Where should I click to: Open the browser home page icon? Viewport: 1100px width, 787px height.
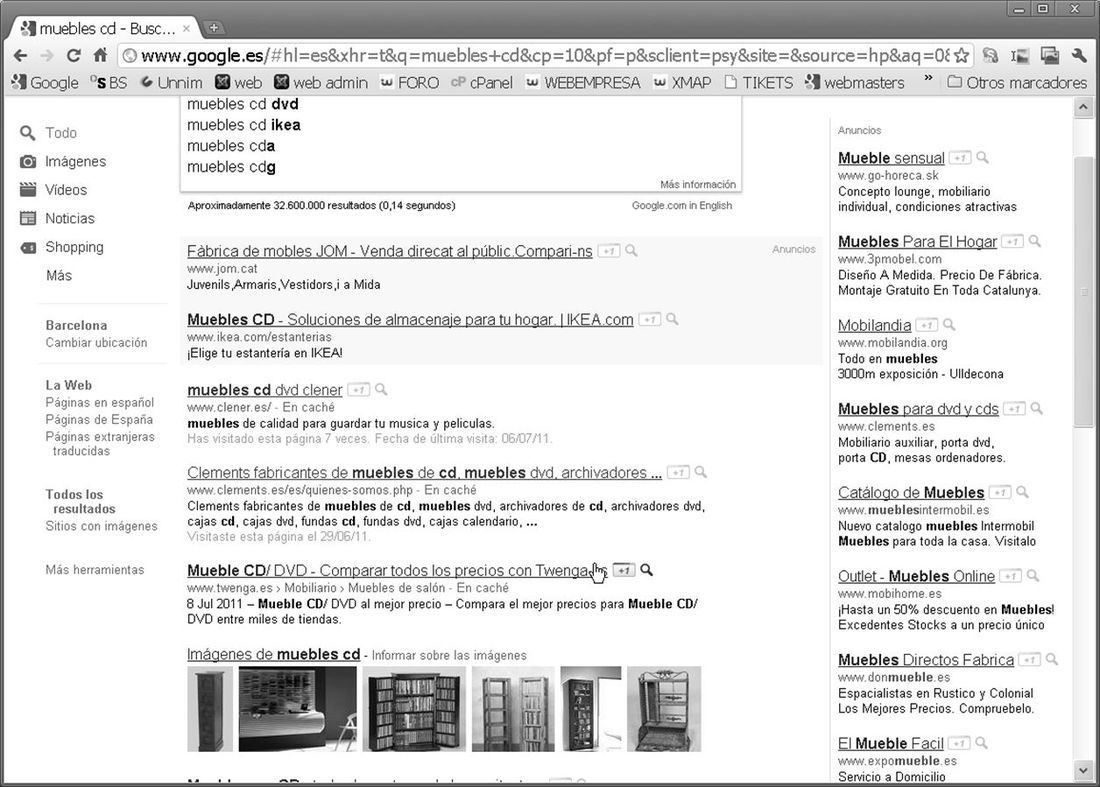tap(100, 55)
